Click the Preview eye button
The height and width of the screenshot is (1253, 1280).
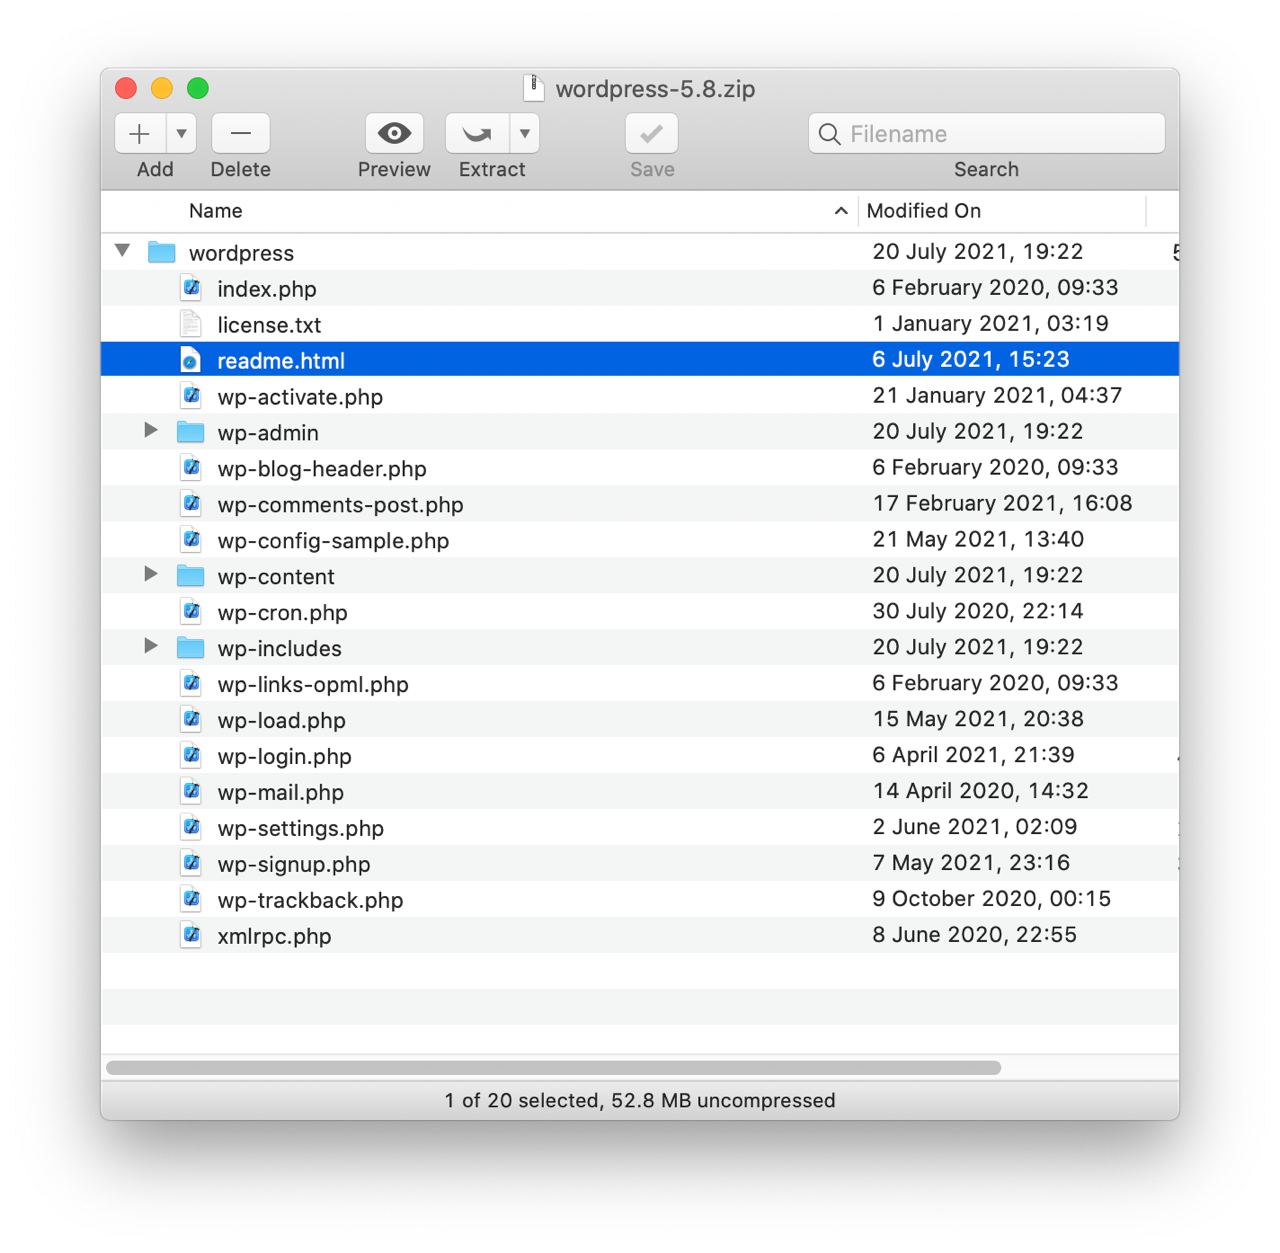(394, 133)
